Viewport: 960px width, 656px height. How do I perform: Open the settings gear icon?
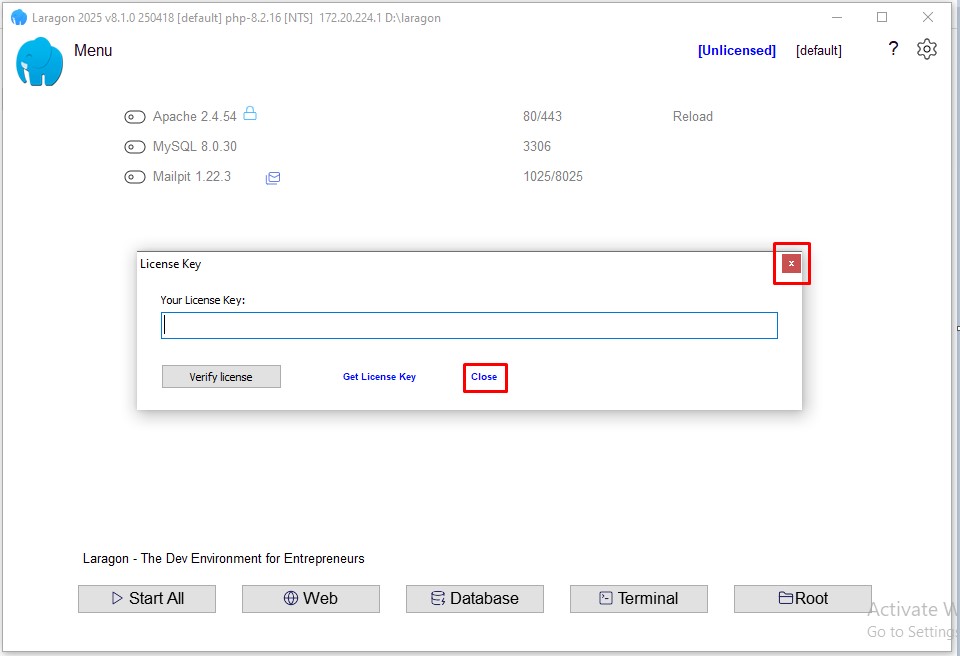pyautogui.click(x=926, y=49)
